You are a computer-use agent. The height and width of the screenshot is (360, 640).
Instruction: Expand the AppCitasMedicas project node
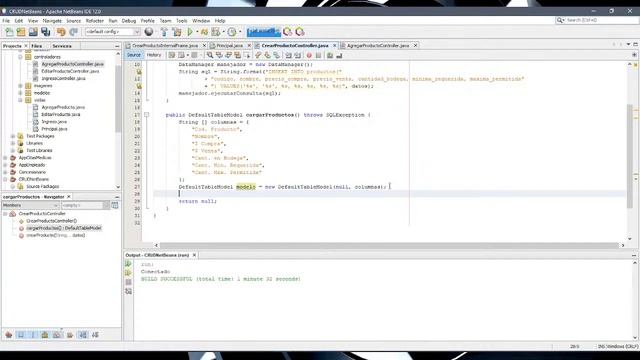pos(5,158)
